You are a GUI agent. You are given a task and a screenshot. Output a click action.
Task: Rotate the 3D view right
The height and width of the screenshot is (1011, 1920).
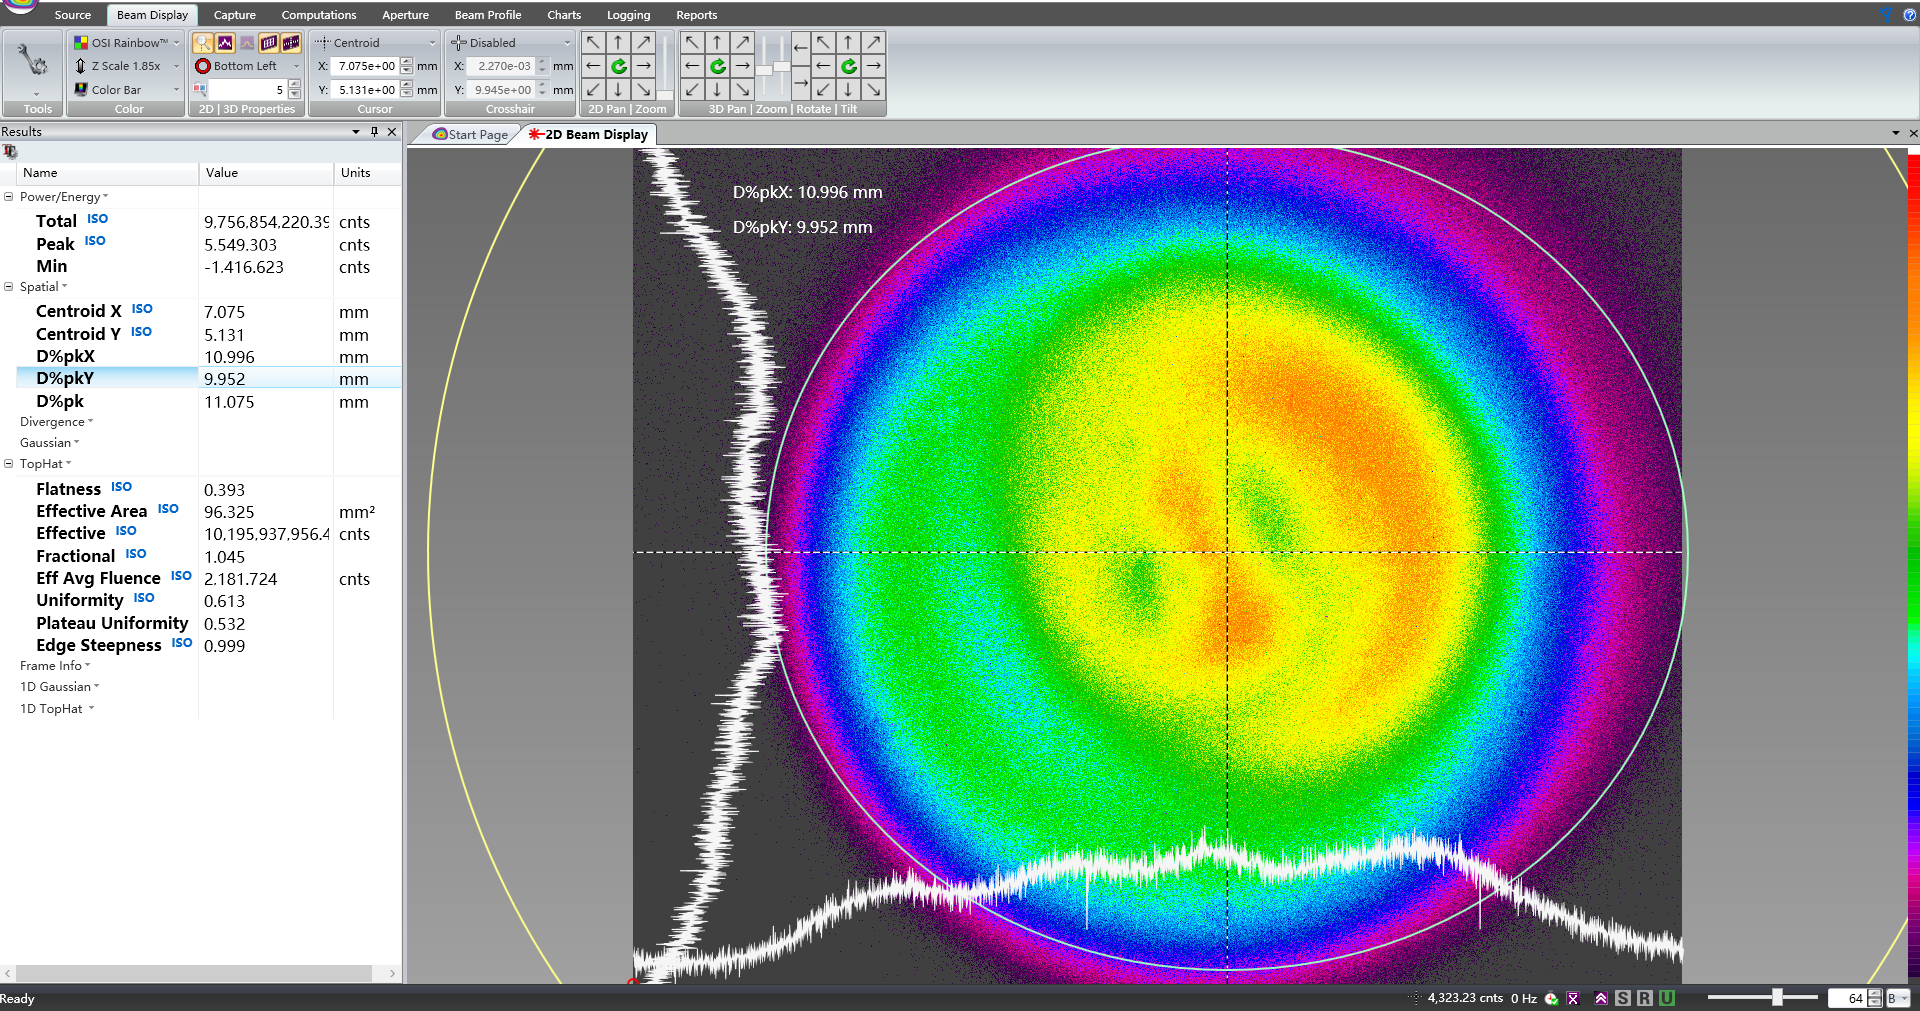[873, 66]
